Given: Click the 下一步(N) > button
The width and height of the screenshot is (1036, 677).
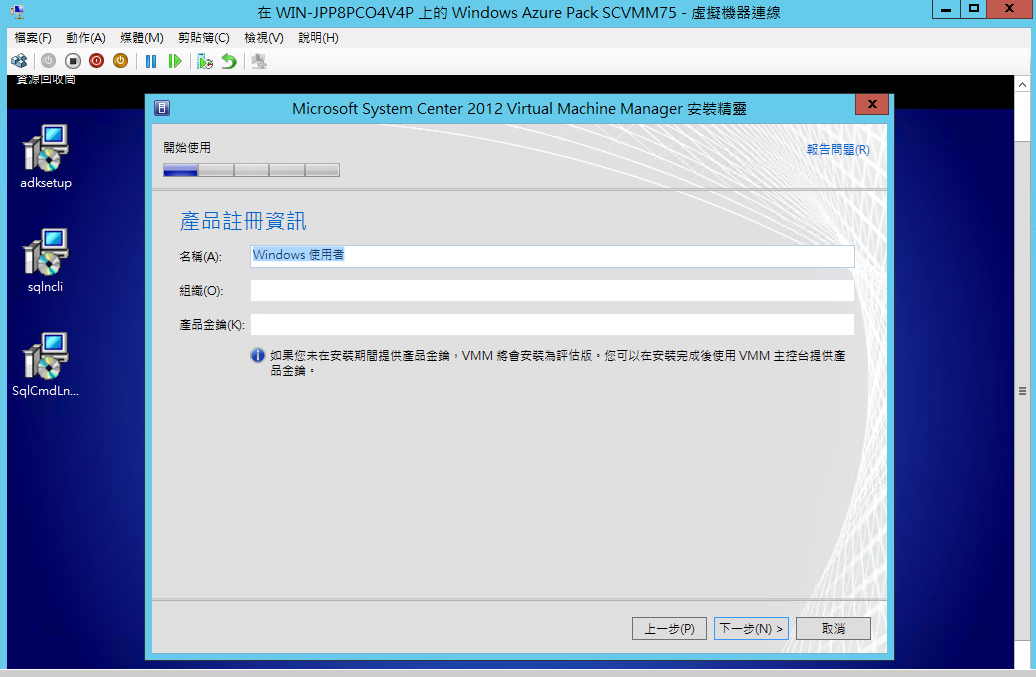Looking at the screenshot, I should coord(751,628).
